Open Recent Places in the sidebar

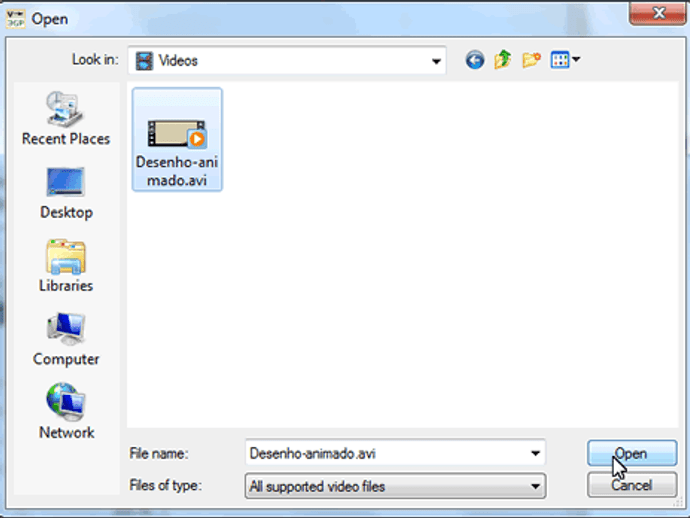pos(66,118)
